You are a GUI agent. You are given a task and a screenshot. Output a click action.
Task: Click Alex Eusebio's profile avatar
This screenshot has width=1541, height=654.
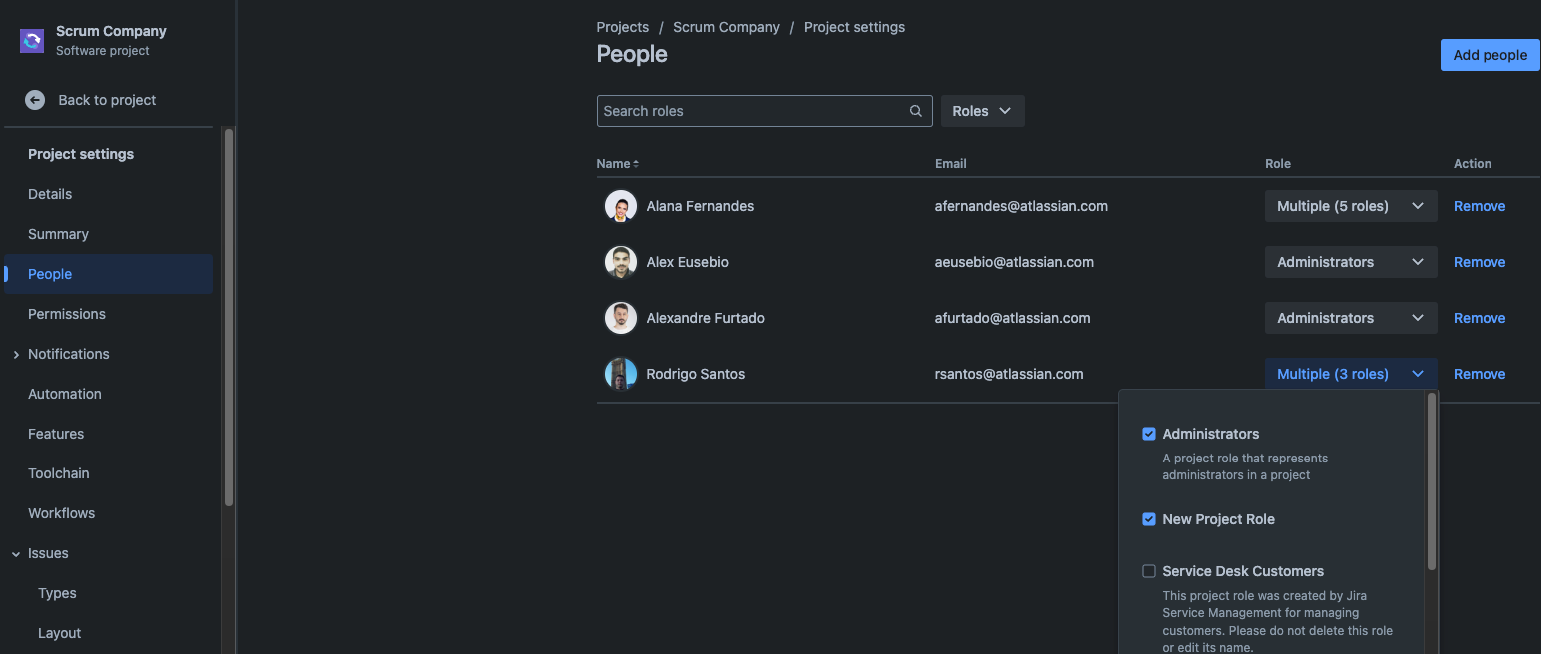[x=620, y=261]
